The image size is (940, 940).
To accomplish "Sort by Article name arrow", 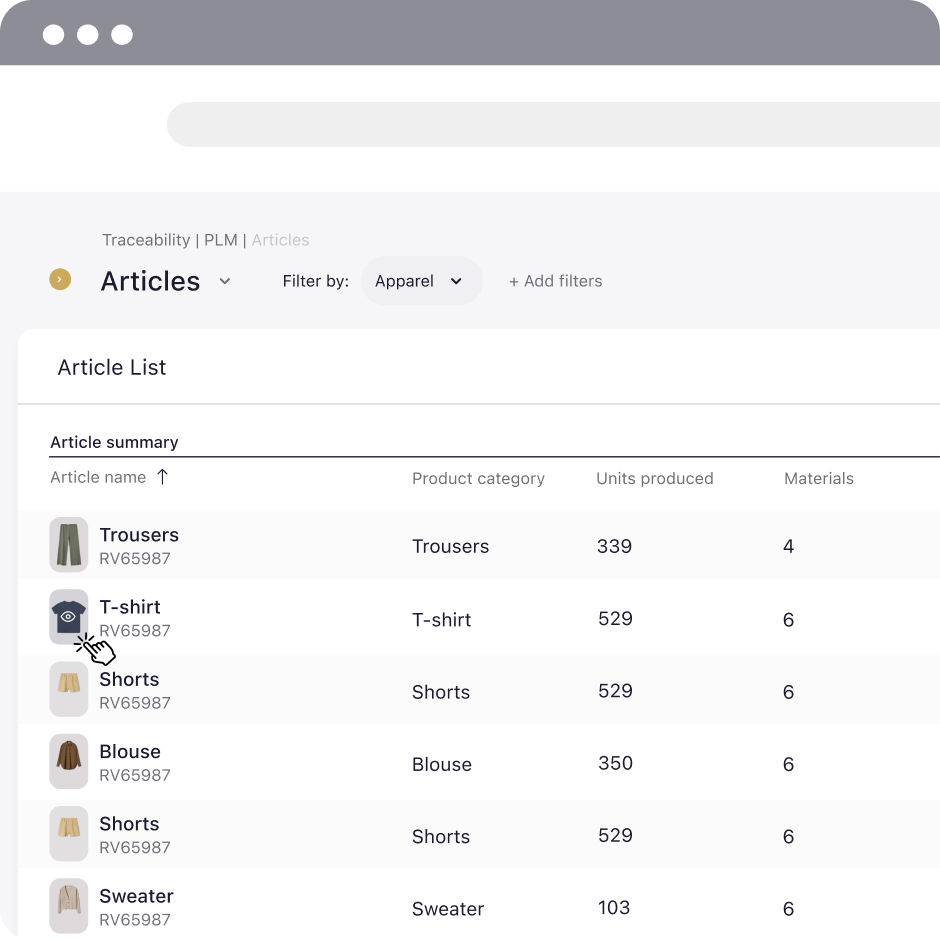I will [x=162, y=477].
